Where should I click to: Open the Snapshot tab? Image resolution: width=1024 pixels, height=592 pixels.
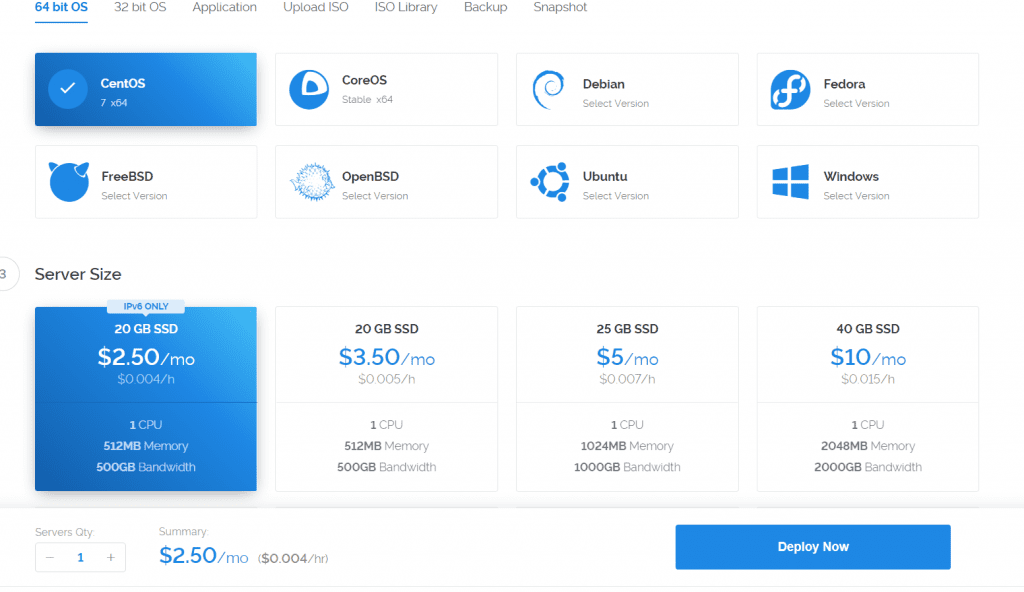[560, 7]
